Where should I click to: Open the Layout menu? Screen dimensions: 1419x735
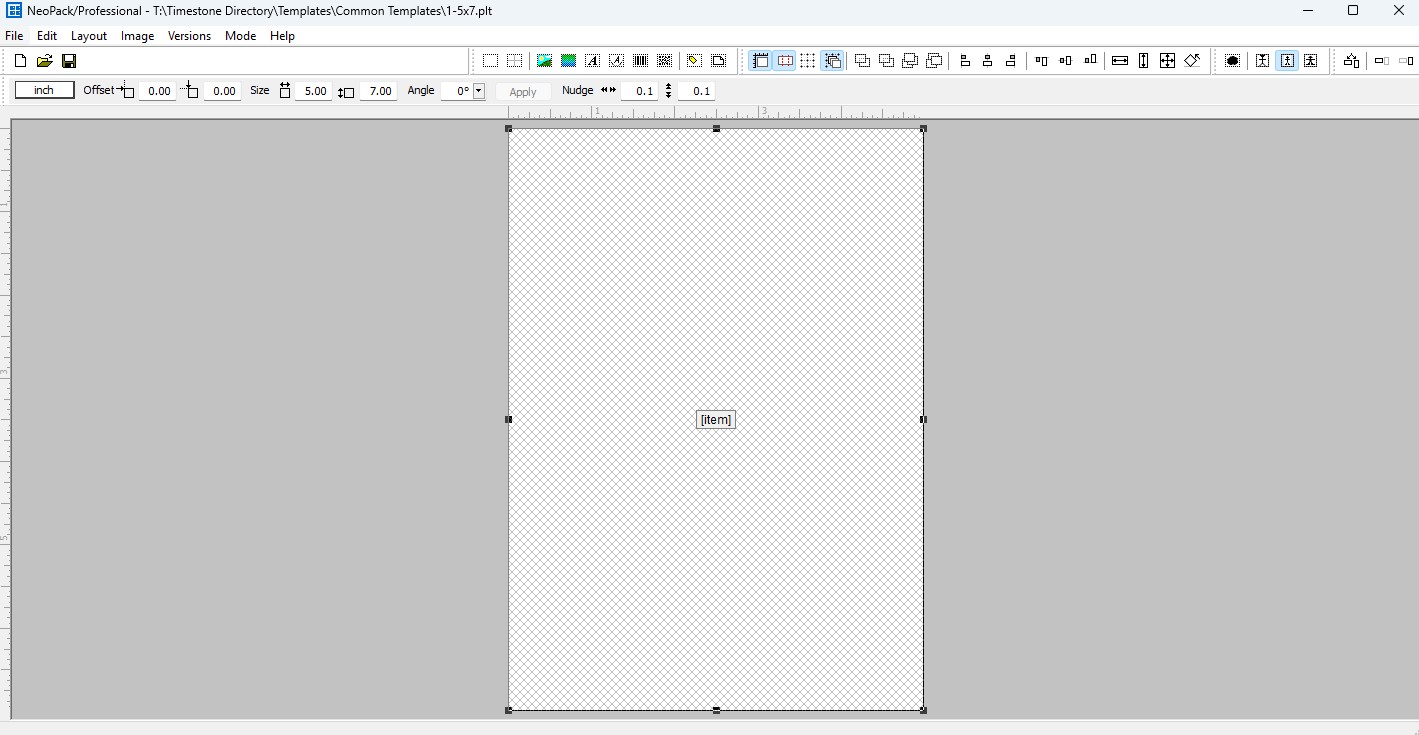pyautogui.click(x=89, y=35)
